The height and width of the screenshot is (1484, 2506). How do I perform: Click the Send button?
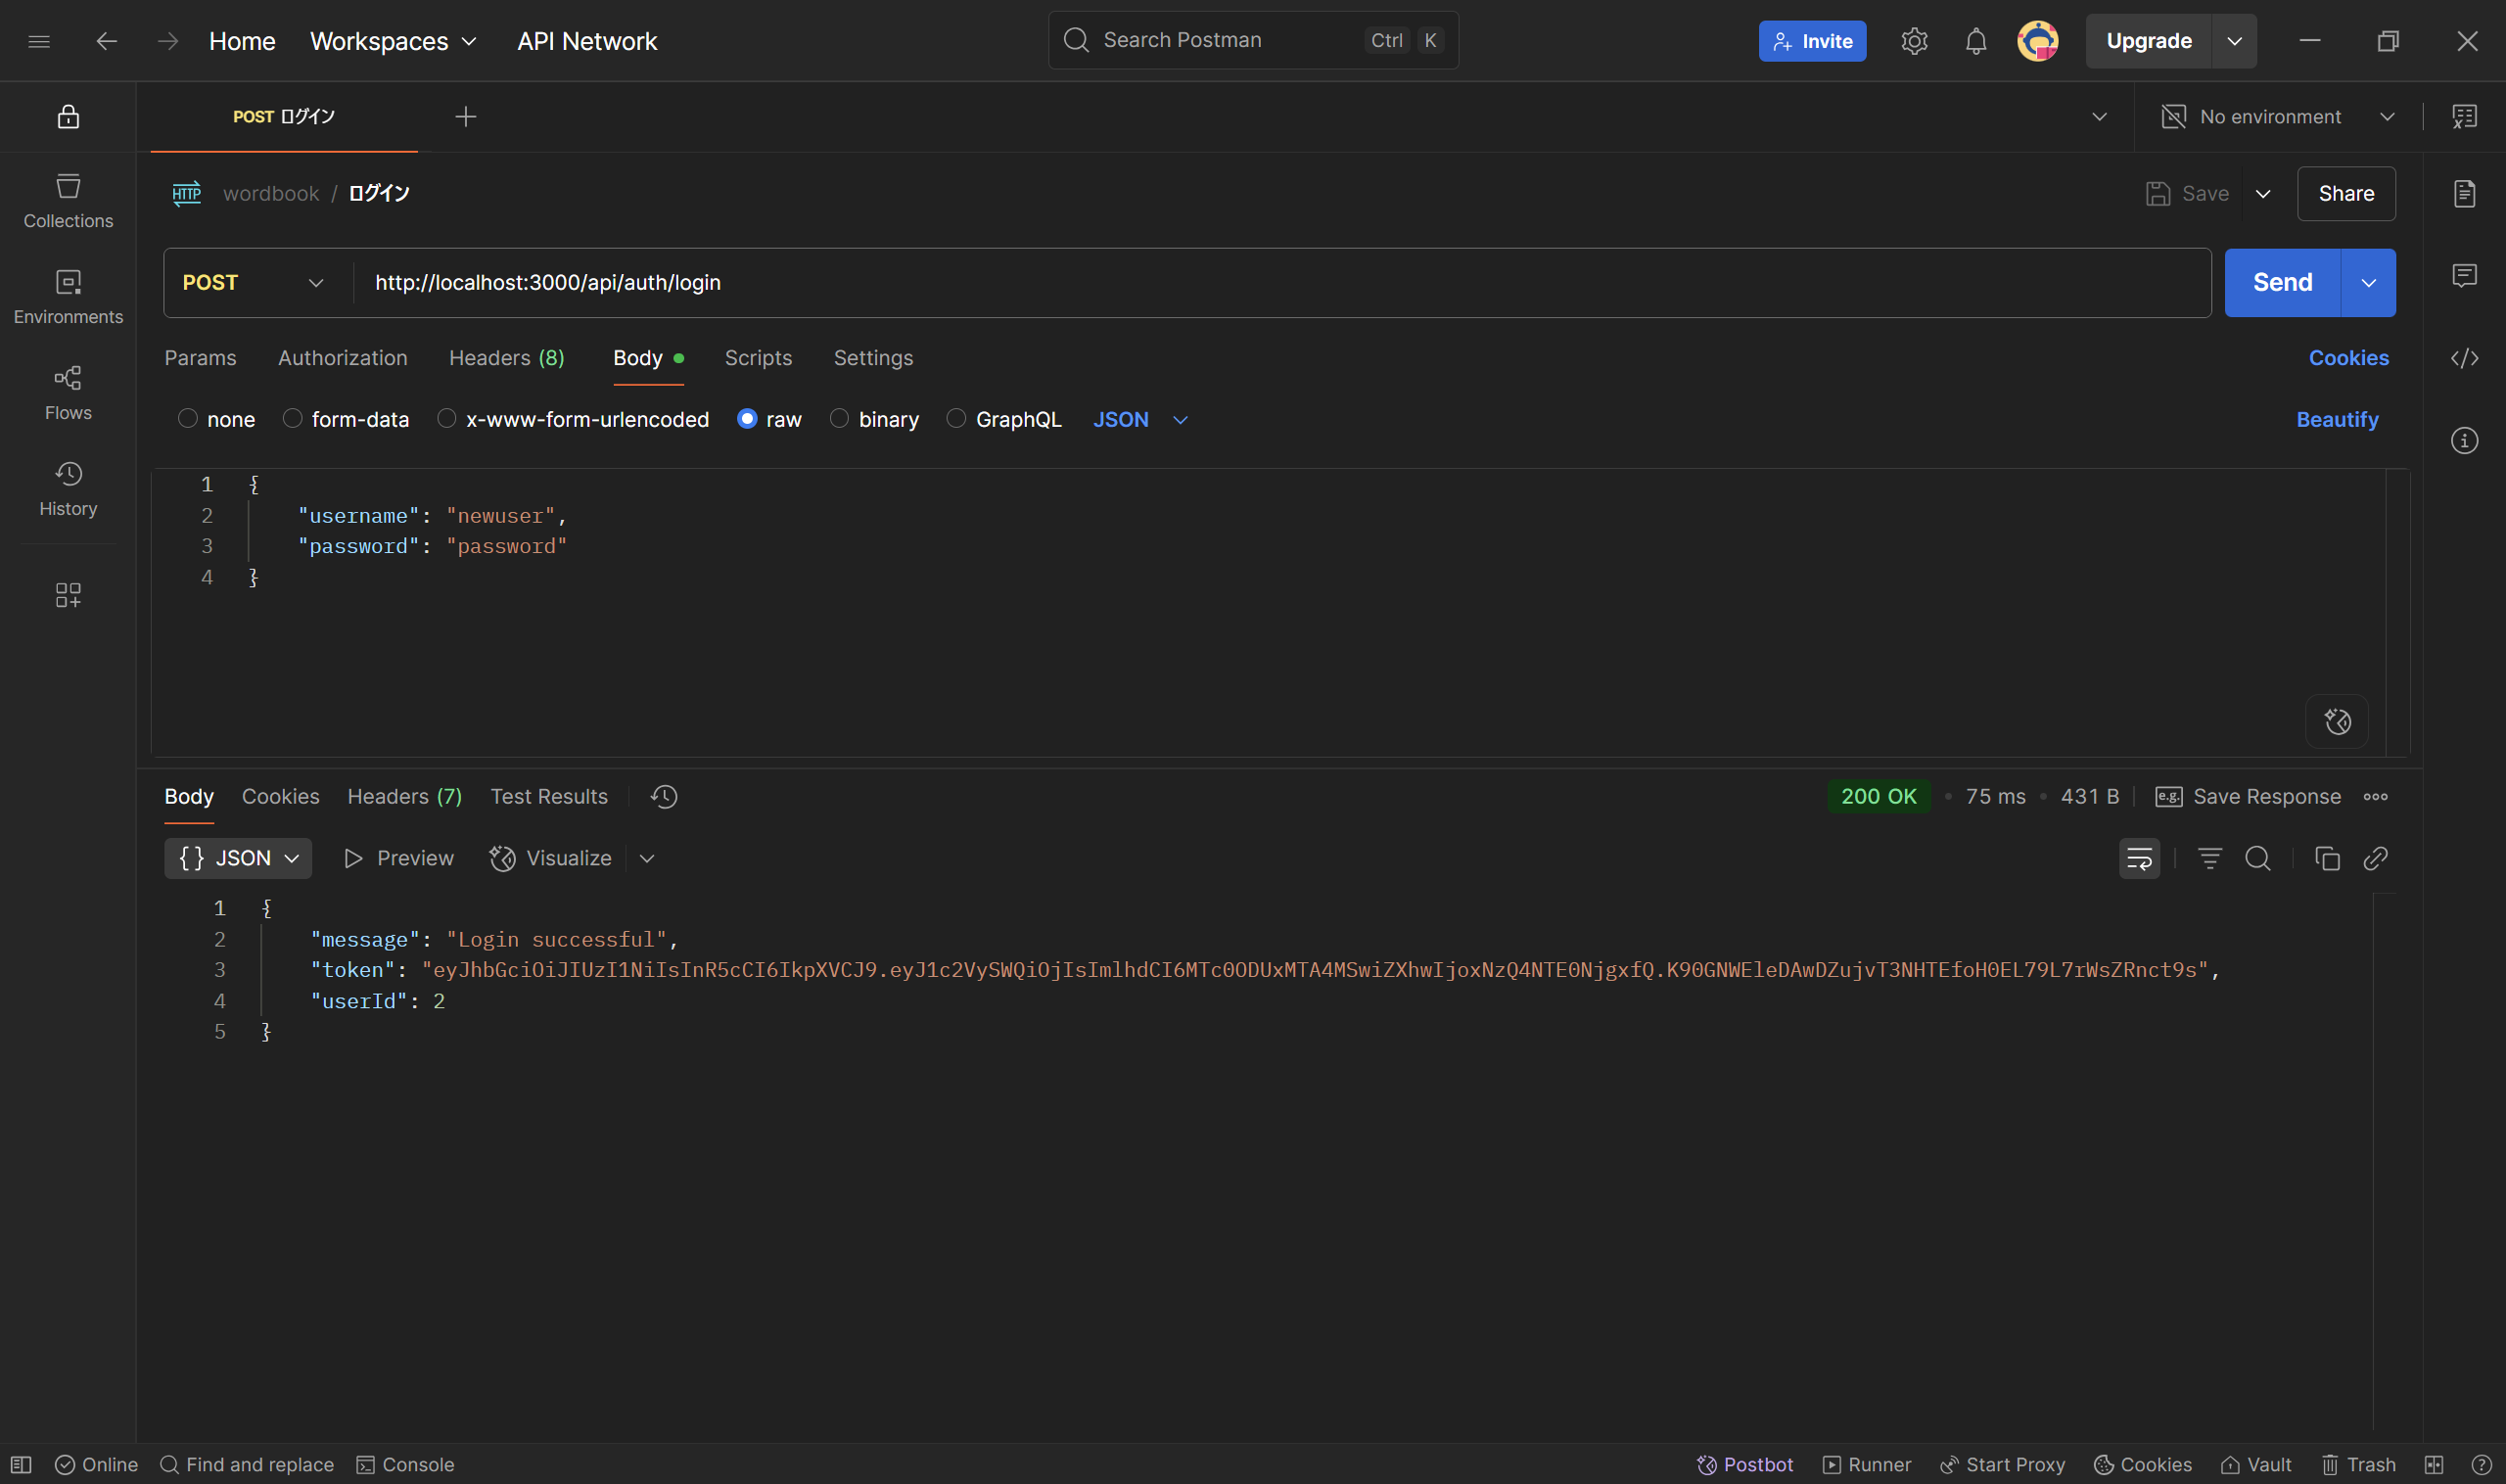pos(2282,283)
